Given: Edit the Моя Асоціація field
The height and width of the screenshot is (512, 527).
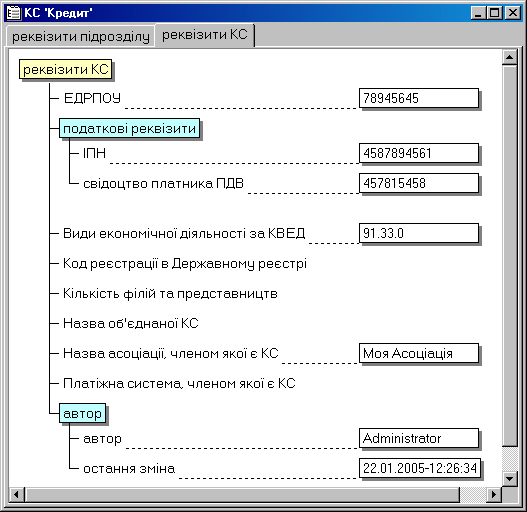Looking at the screenshot, I should point(419,353).
